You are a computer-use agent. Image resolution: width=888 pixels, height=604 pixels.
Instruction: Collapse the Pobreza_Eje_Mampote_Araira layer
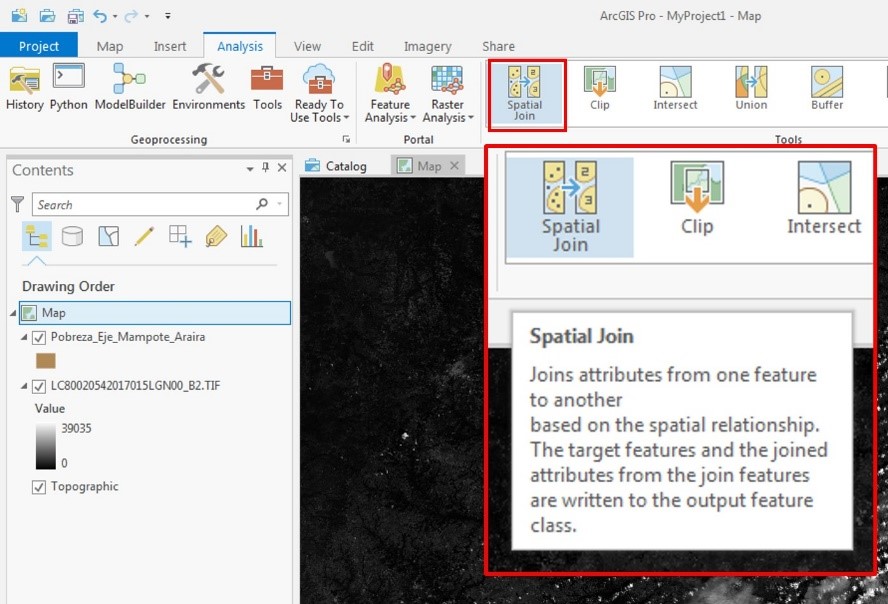[24, 337]
